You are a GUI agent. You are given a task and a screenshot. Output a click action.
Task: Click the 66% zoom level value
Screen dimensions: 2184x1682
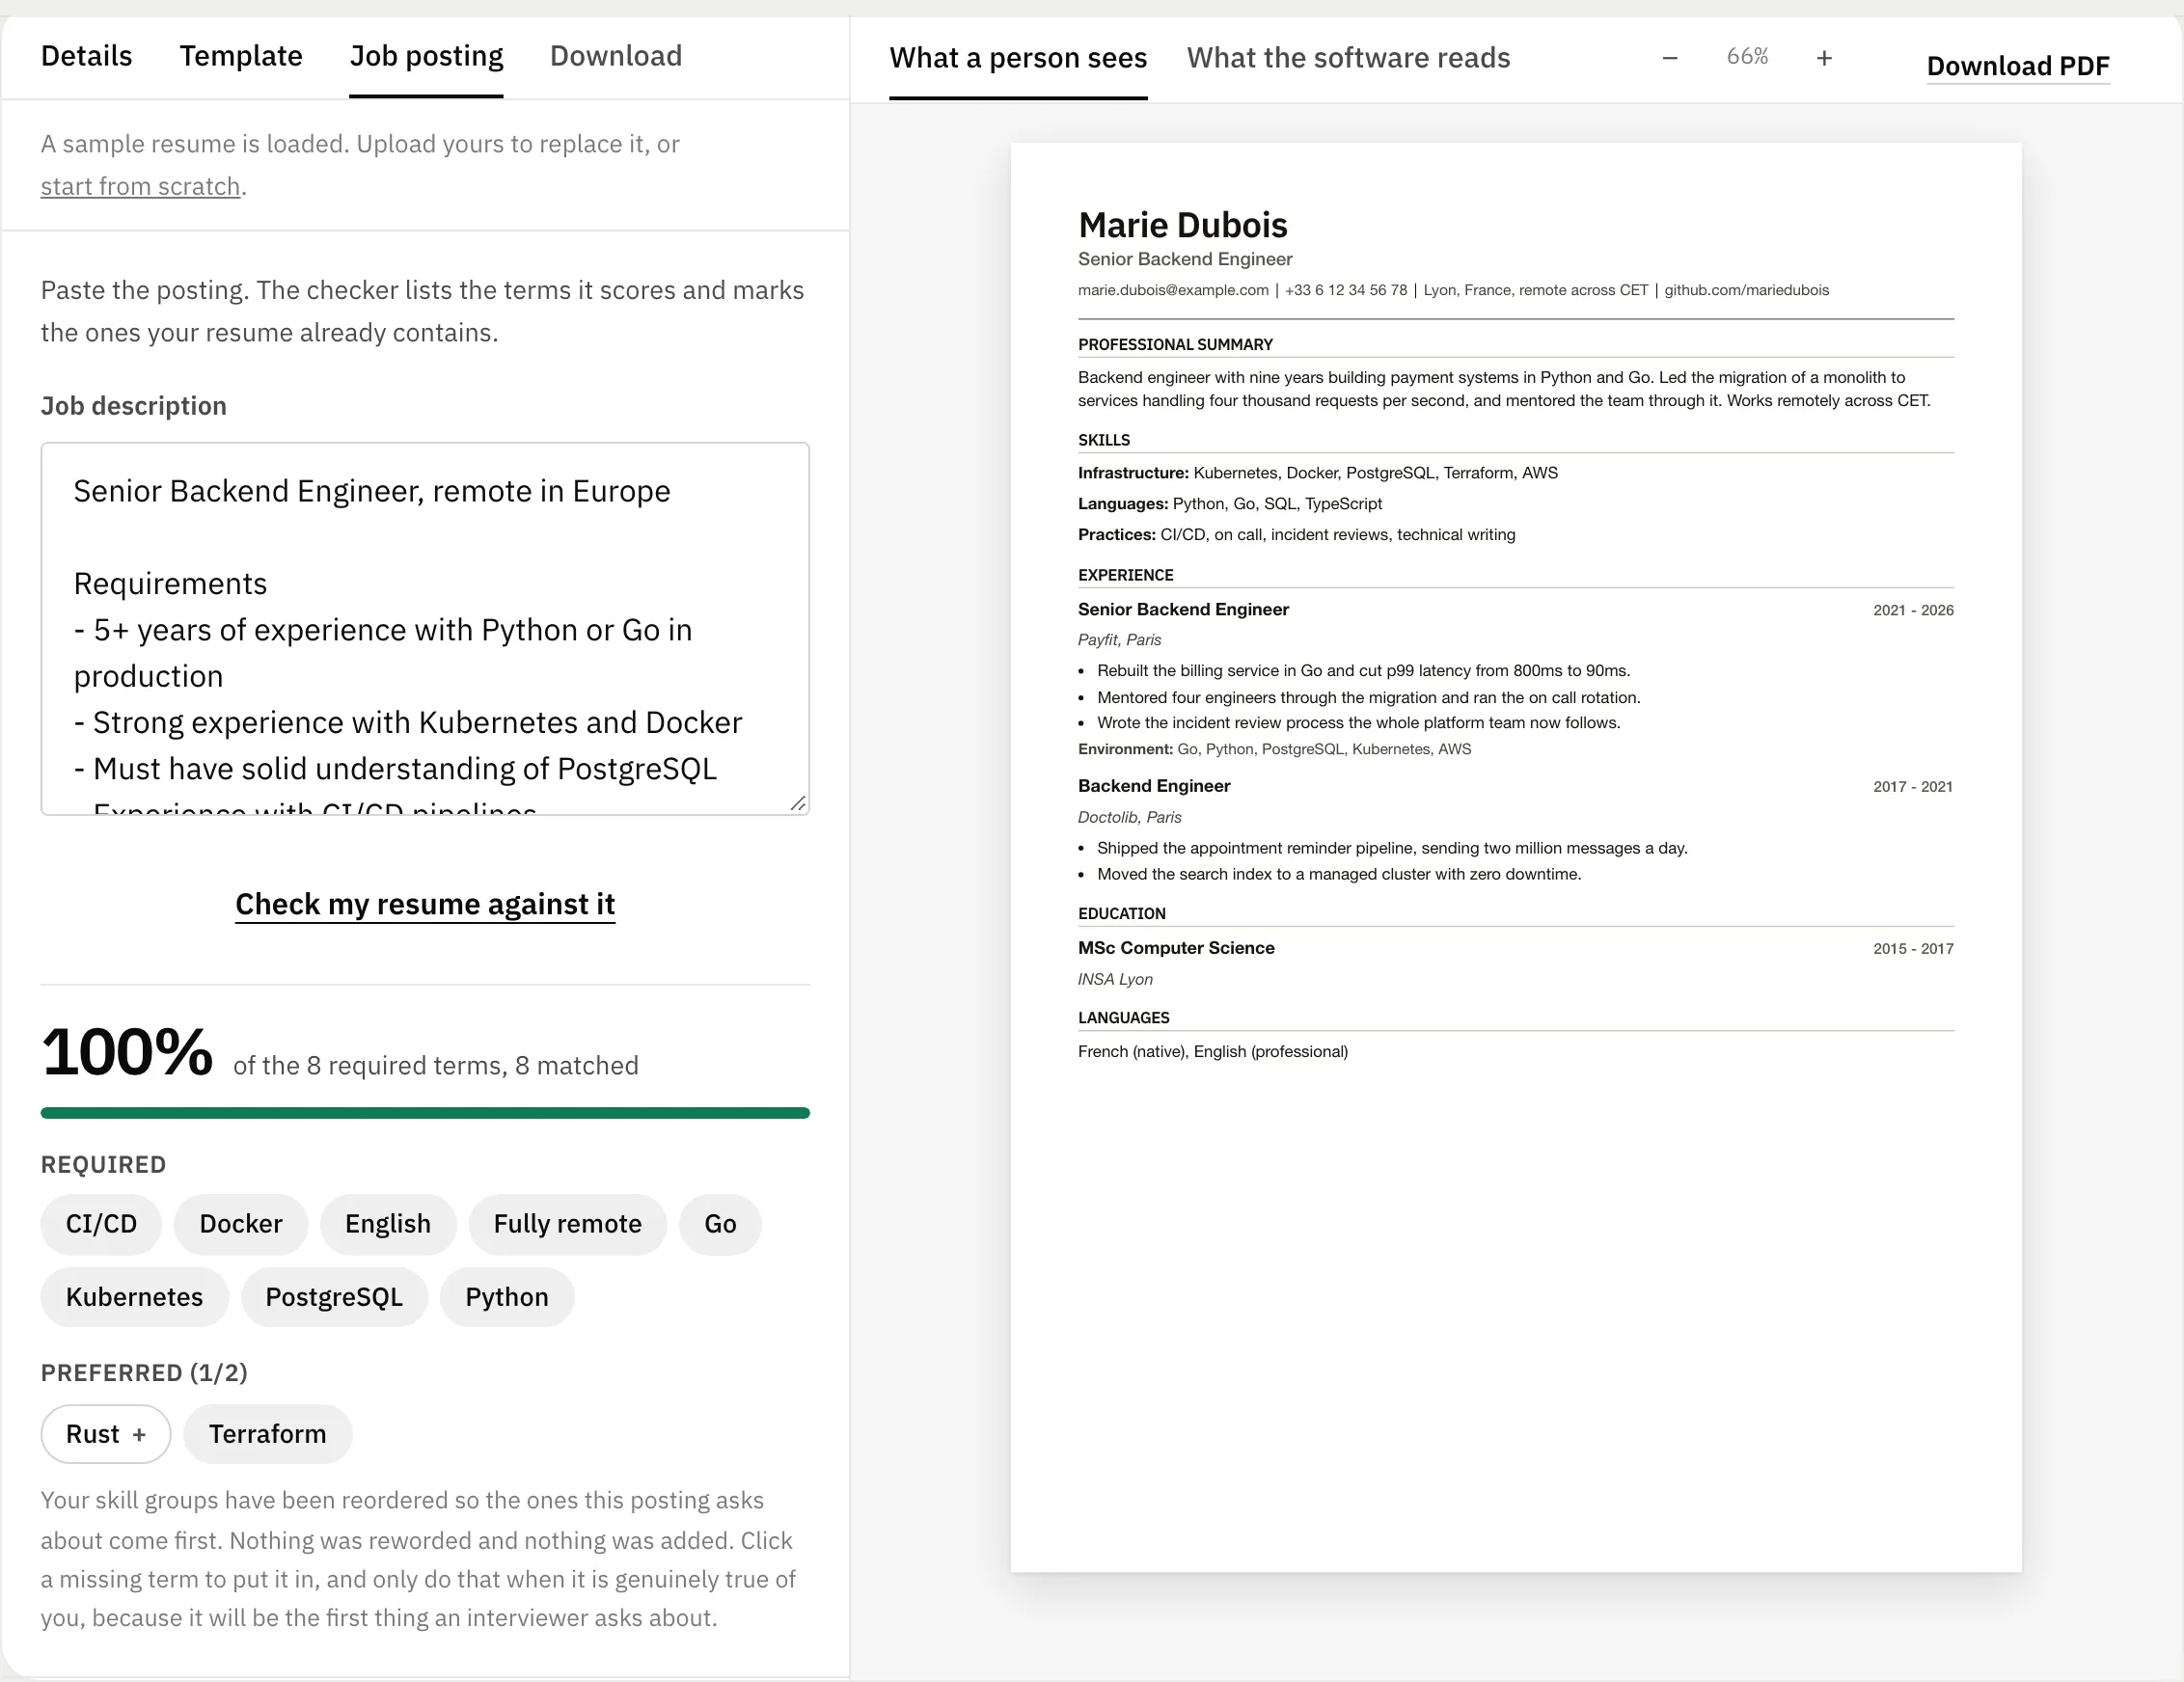(x=1747, y=57)
